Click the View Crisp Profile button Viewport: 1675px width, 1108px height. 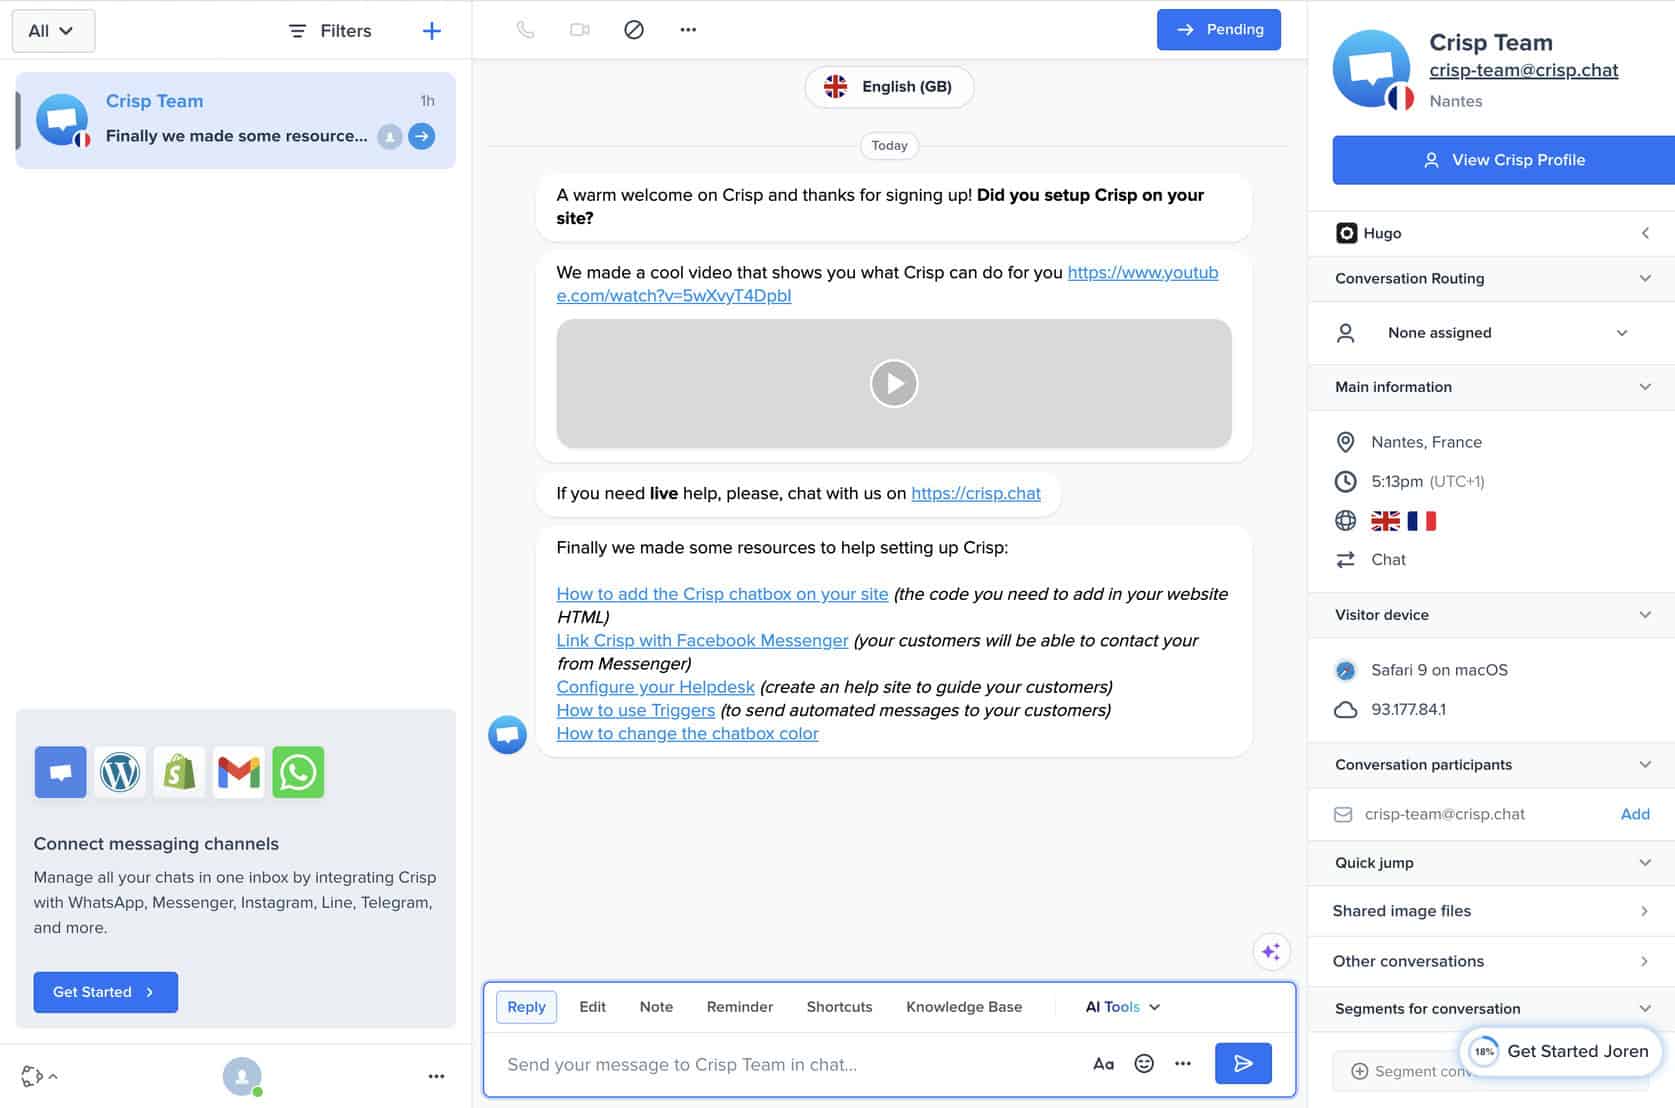pos(1503,160)
